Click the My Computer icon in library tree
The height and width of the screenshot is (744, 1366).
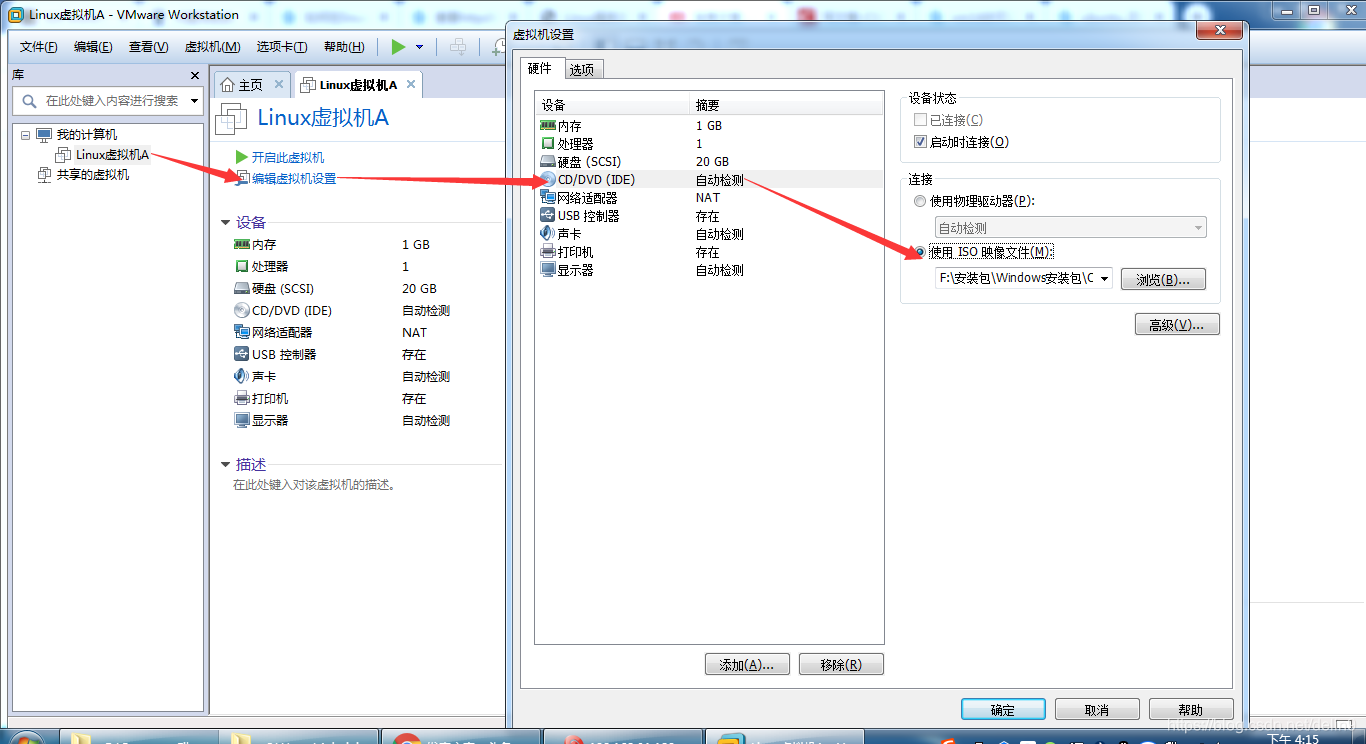(44, 135)
